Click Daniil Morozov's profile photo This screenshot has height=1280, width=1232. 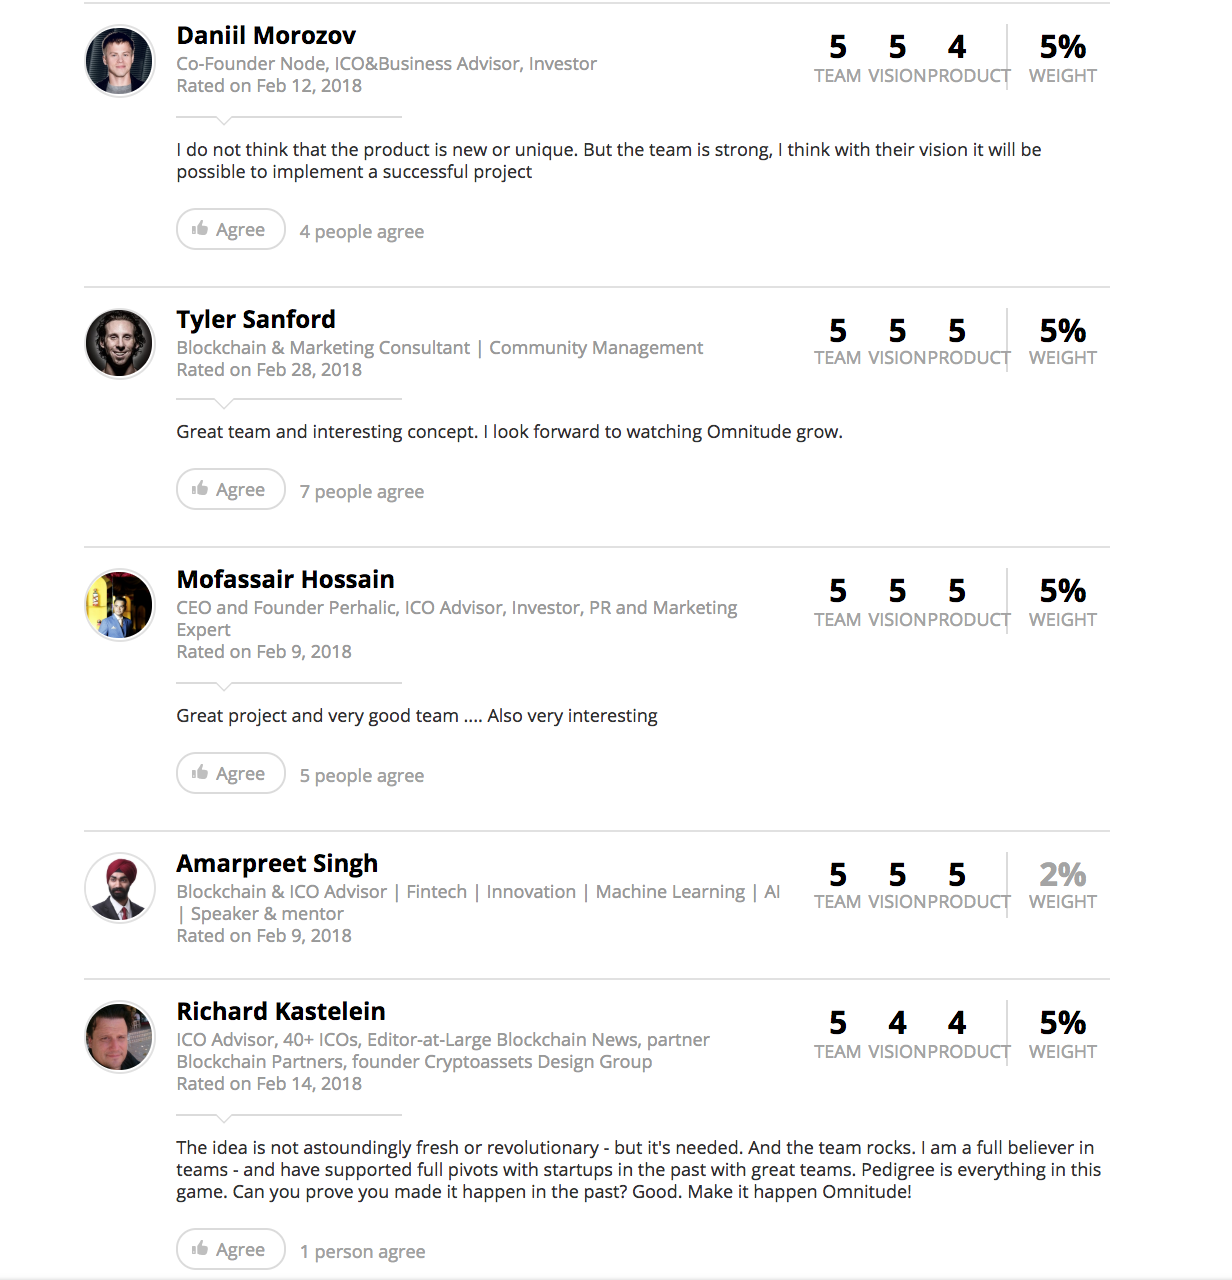120,61
